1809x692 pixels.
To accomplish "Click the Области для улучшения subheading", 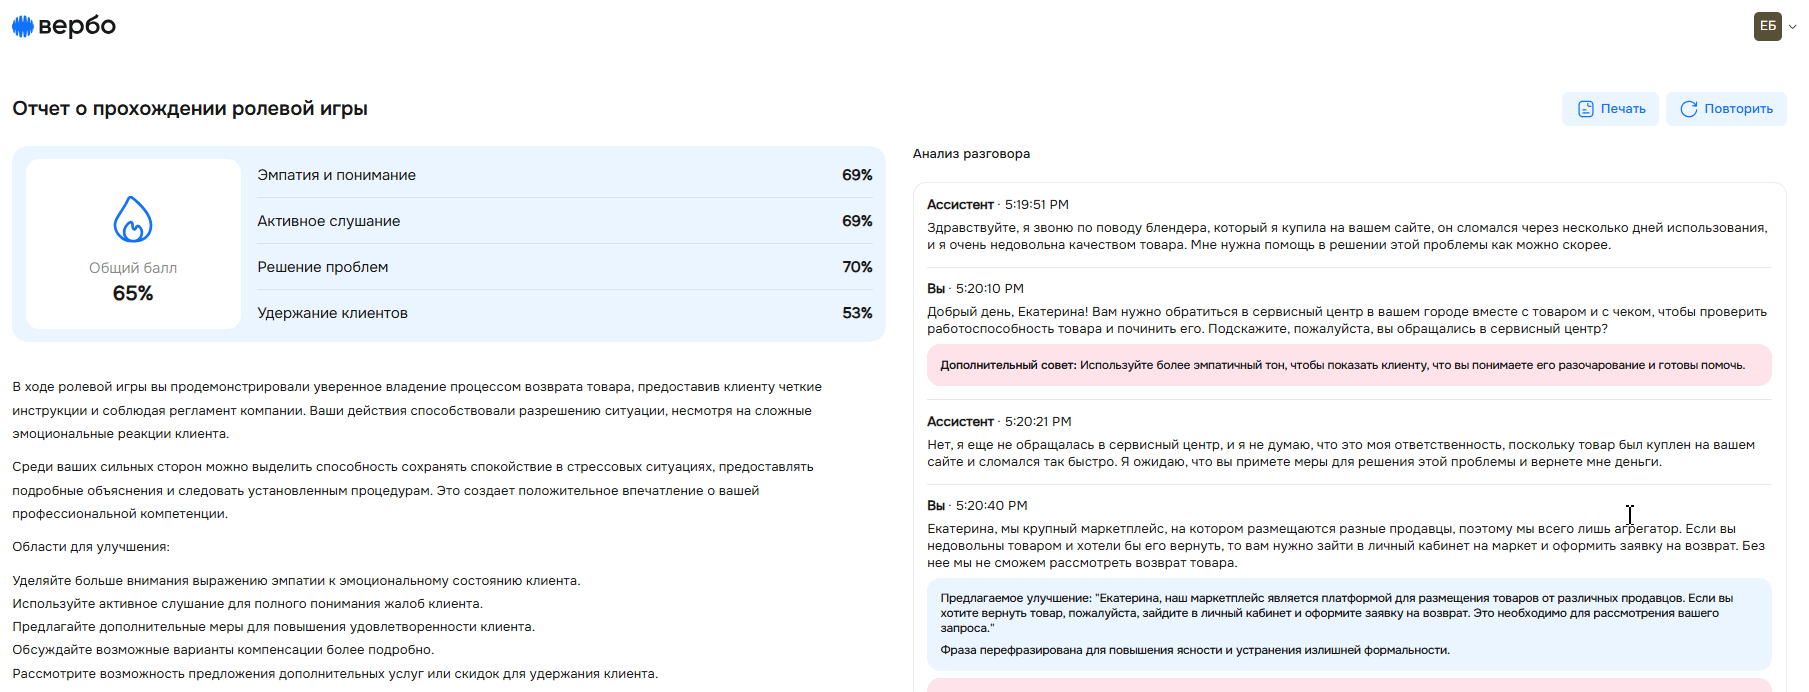I will click(91, 547).
